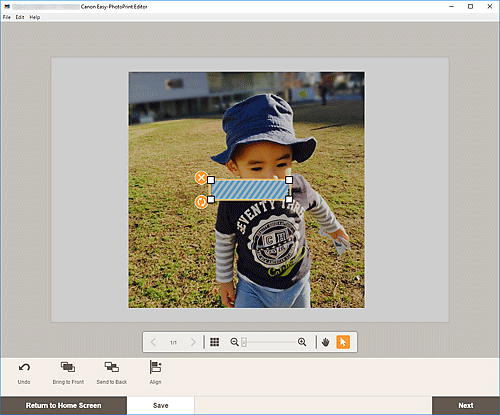Go to previous page arrow
The height and width of the screenshot is (415, 500).
point(153,342)
